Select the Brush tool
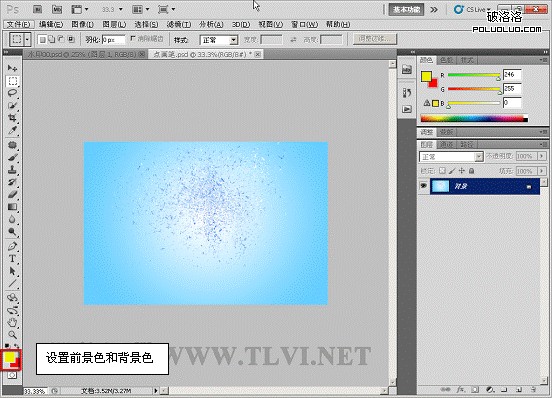The width and height of the screenshot is (552, 398). tap(12, 157)
